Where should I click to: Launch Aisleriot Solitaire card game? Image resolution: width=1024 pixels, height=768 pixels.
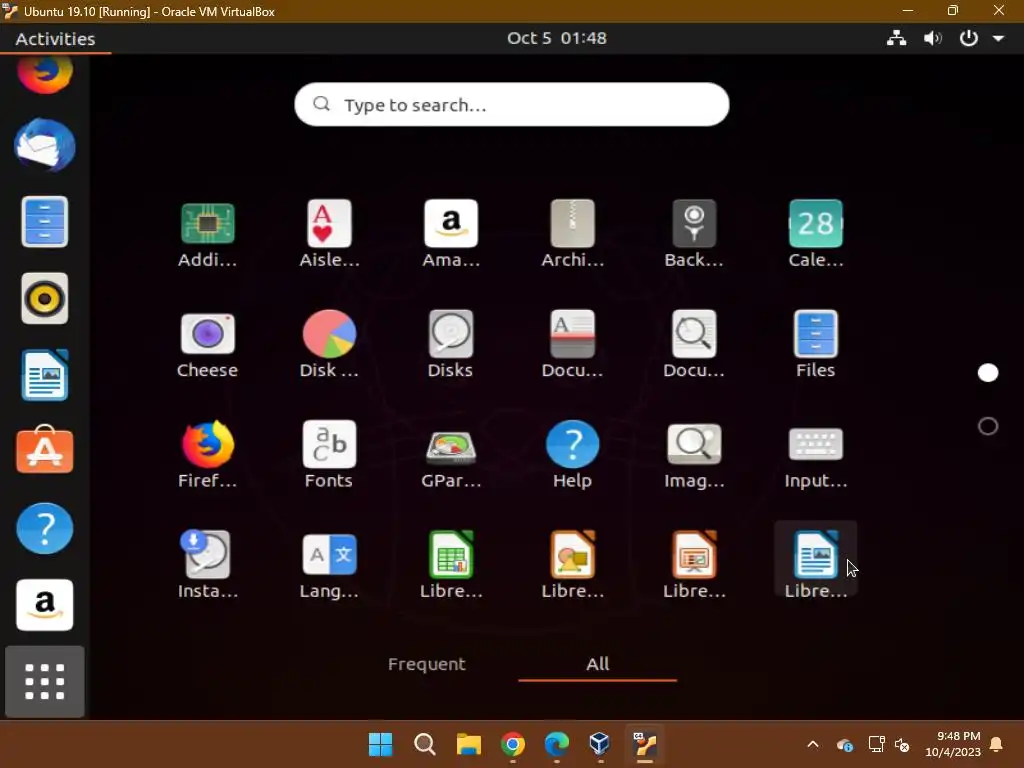pyautogui.click(x=329, y=233)
